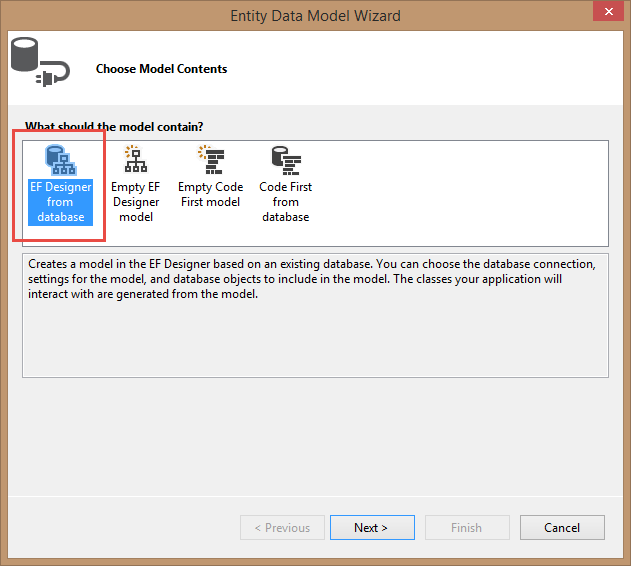Click the disabled < Previous button

[282, 527]
